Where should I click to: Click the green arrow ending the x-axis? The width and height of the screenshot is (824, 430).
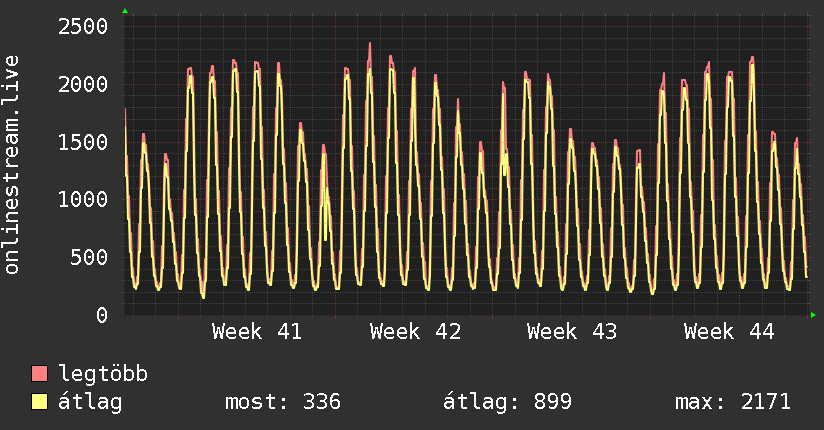tap(813, 315)
